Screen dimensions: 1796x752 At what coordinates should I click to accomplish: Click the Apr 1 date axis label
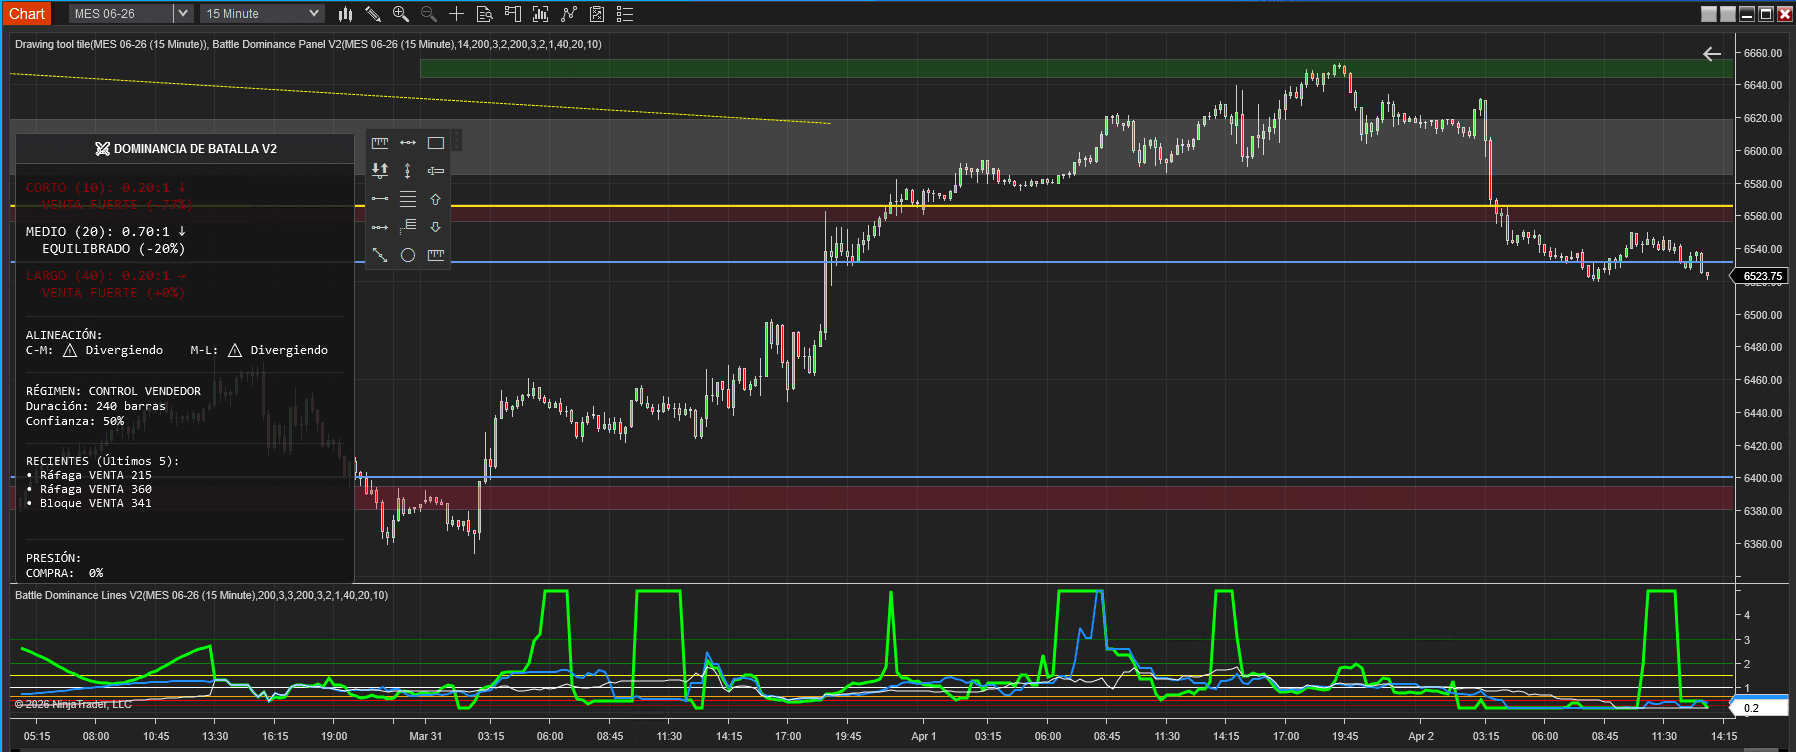(924, 736)
